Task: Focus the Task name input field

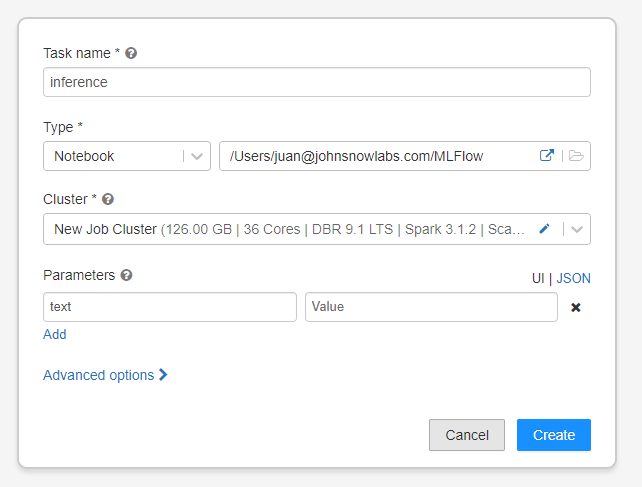Action: 317,82
